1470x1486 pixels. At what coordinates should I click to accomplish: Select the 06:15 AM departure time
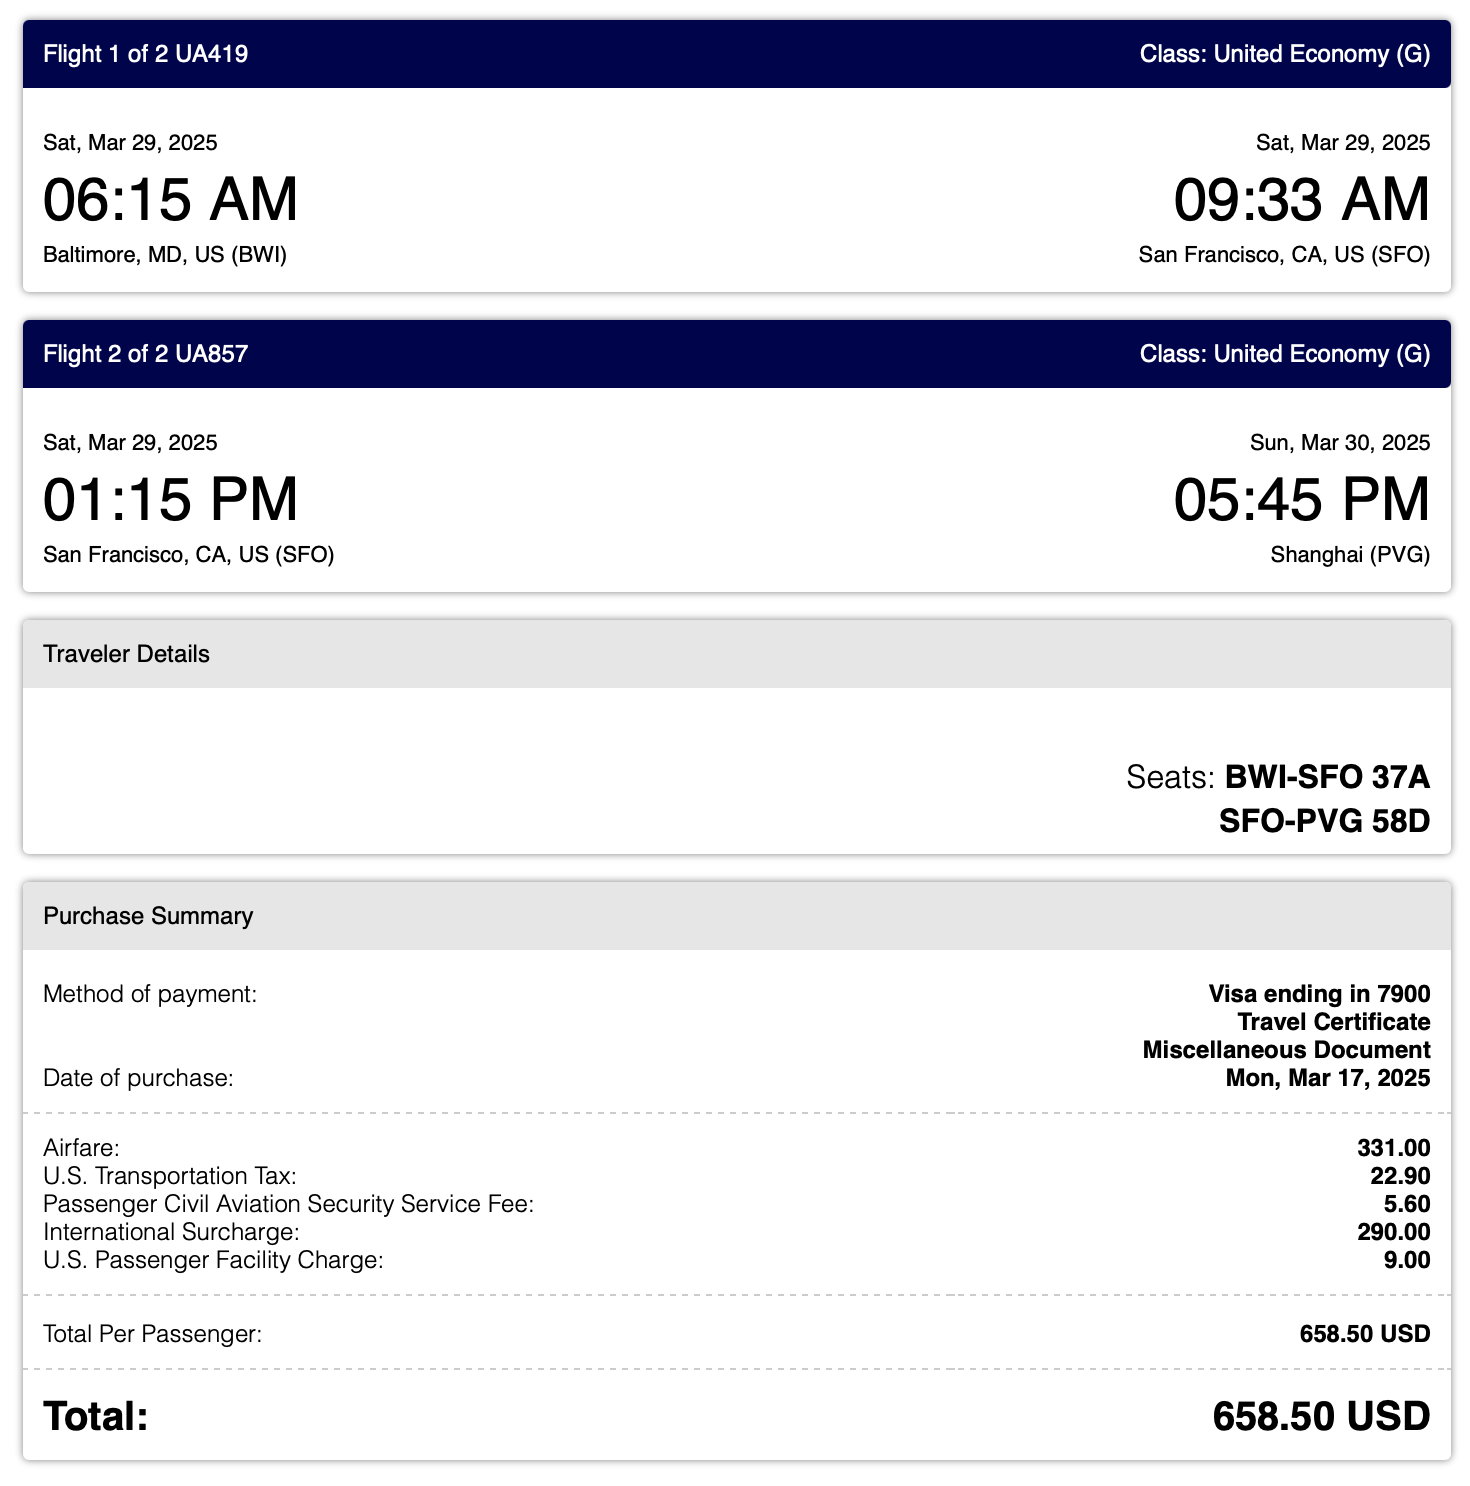170,199
